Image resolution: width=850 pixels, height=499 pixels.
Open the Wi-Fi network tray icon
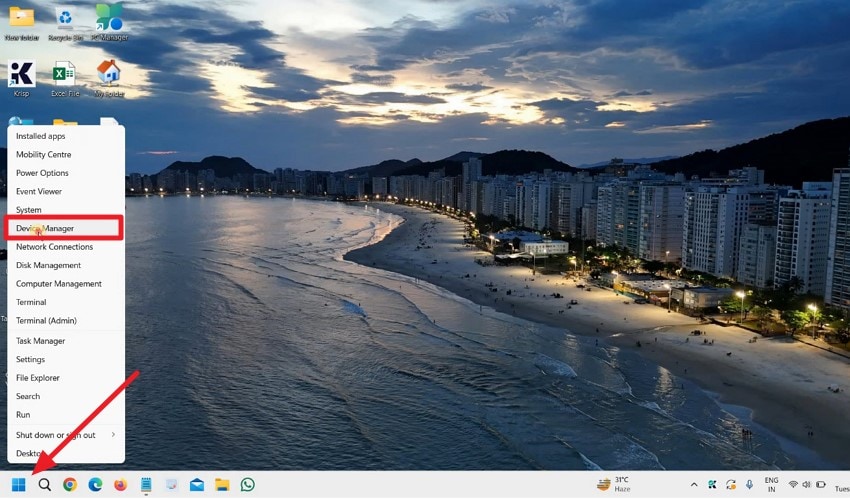click(793, 484)
